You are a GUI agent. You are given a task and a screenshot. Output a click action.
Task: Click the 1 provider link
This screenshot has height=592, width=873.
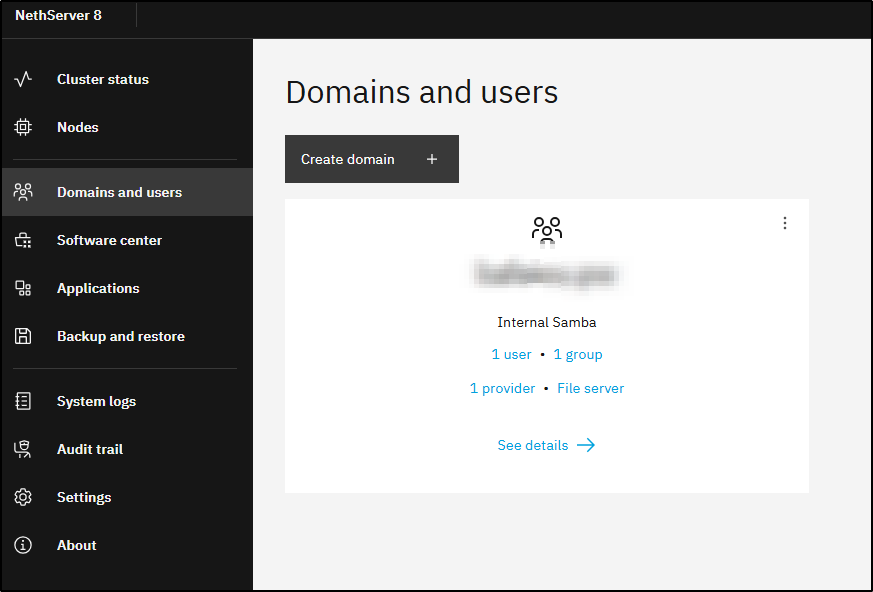point(502,388)
